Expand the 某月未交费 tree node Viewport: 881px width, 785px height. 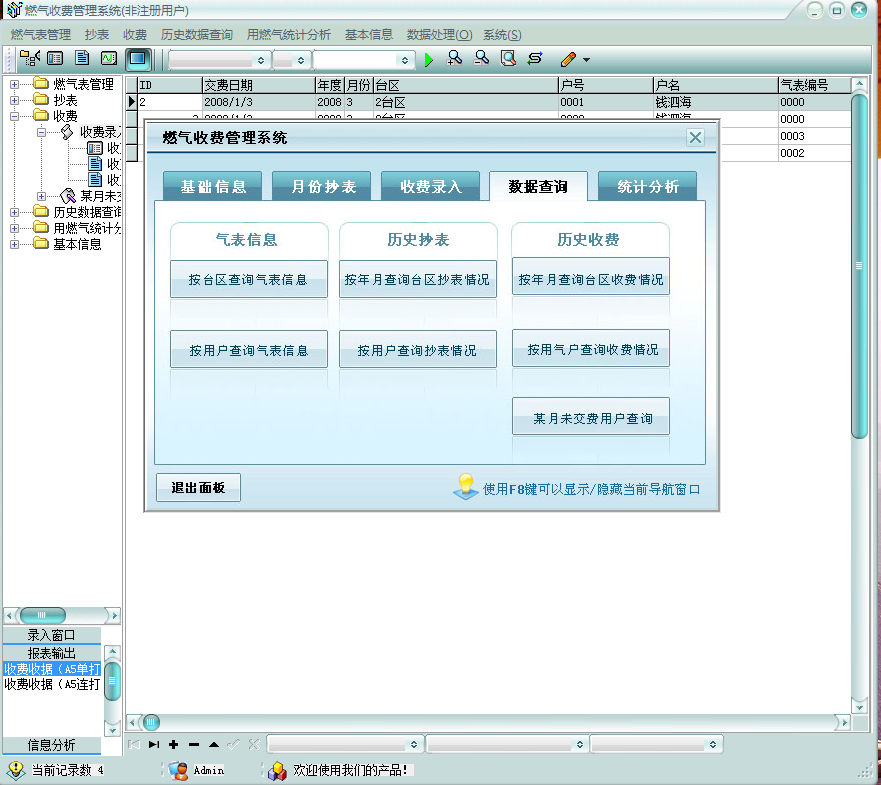(41, 196)
